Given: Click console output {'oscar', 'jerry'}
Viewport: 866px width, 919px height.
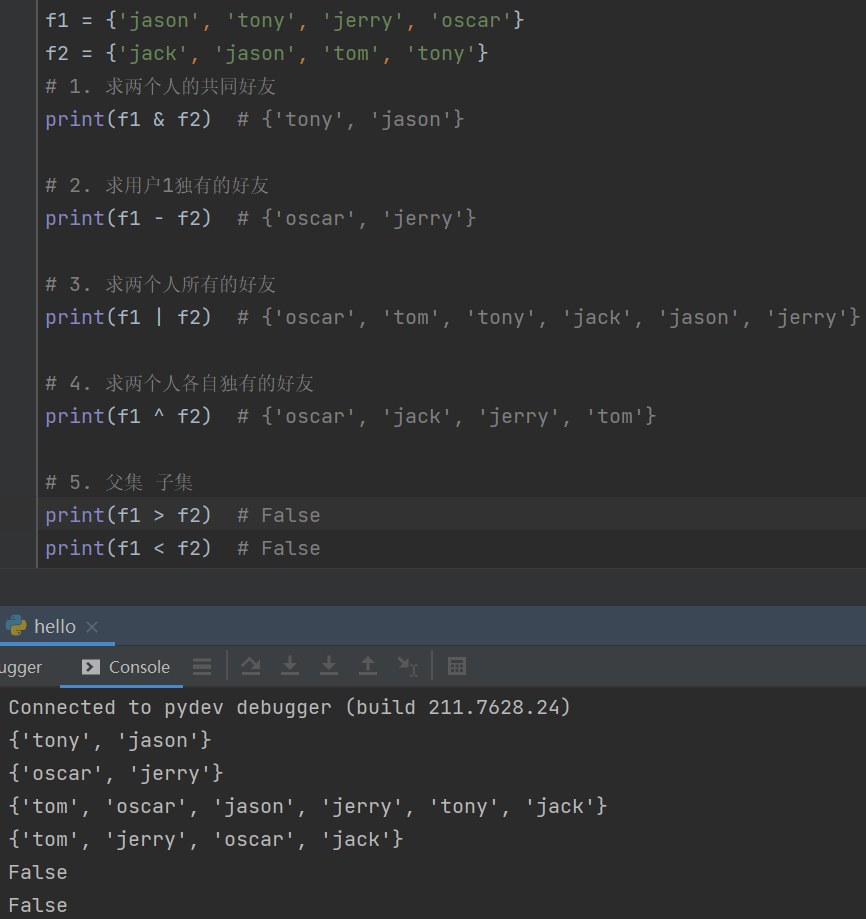Looking at the screenshot, I should tap(115, 774).
